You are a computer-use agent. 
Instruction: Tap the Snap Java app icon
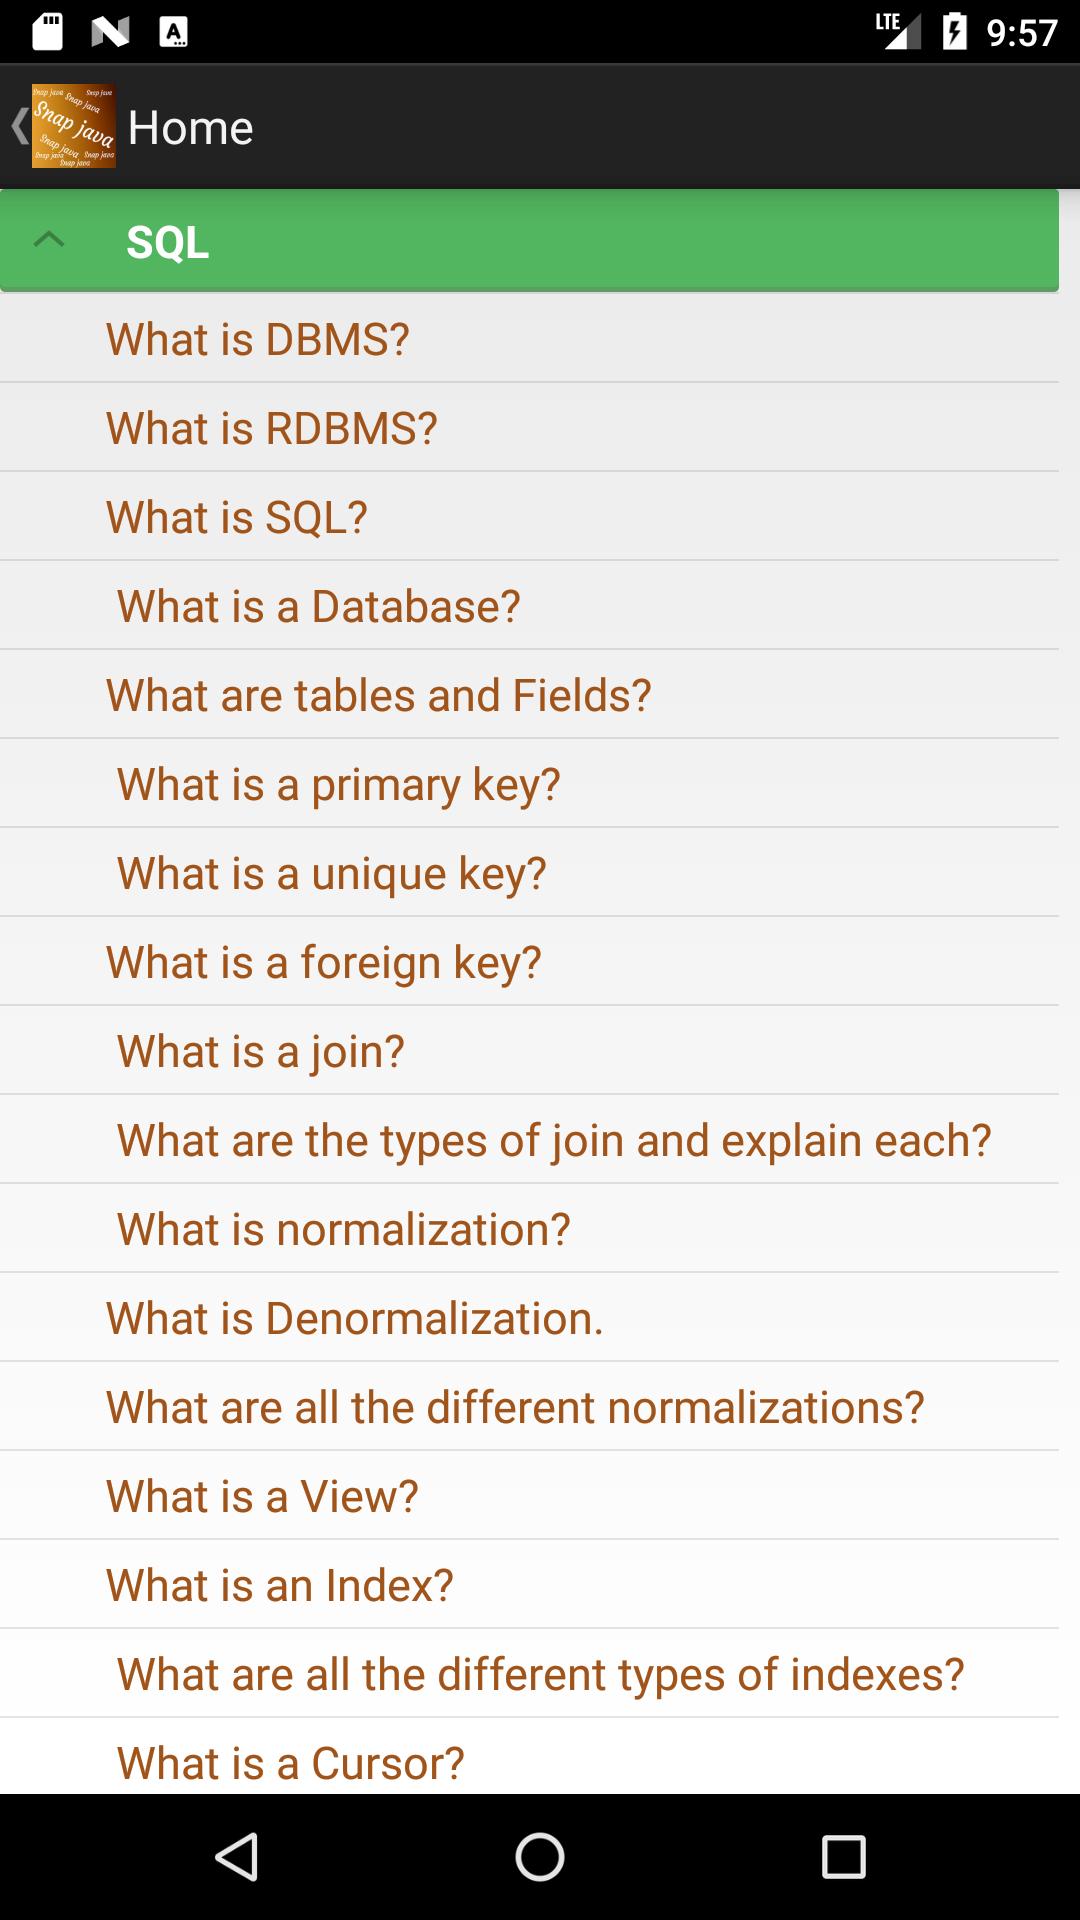(74, 126)
